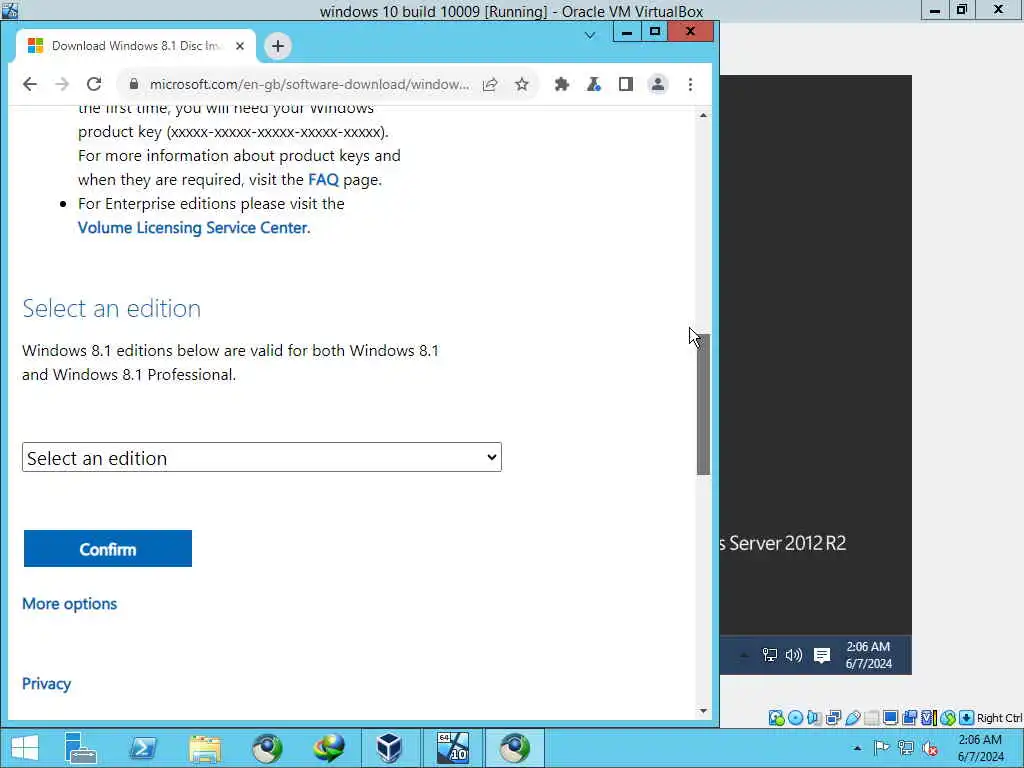
Task: Click the scrollbar down arrow
Action: (x=703, y=711)
